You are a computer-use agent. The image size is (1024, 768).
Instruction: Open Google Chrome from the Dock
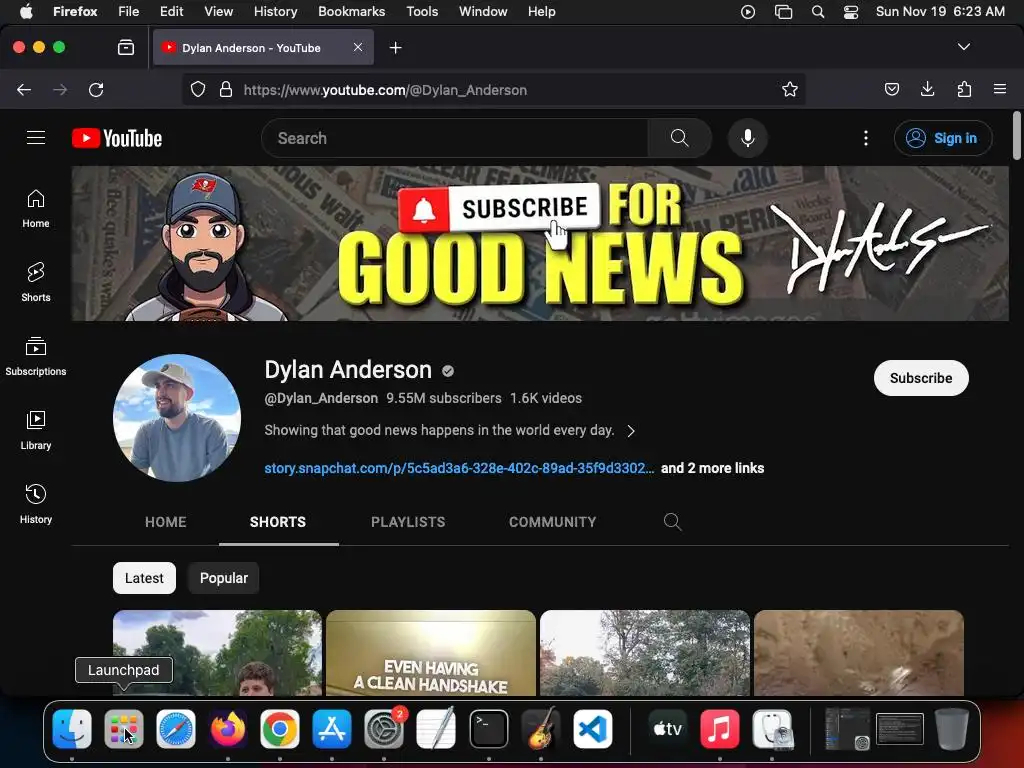(280, 729)
